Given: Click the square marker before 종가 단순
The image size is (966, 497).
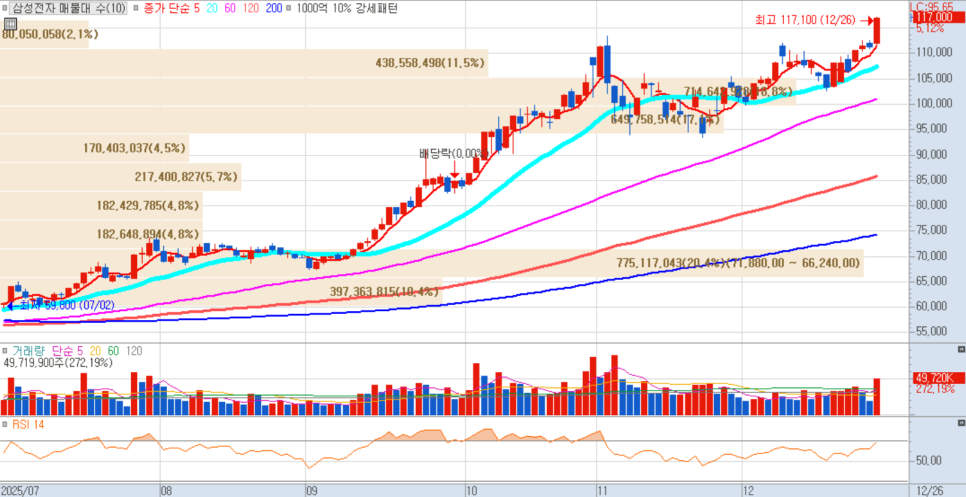Looking at the screenshot, I should click(x=136, y=9).
